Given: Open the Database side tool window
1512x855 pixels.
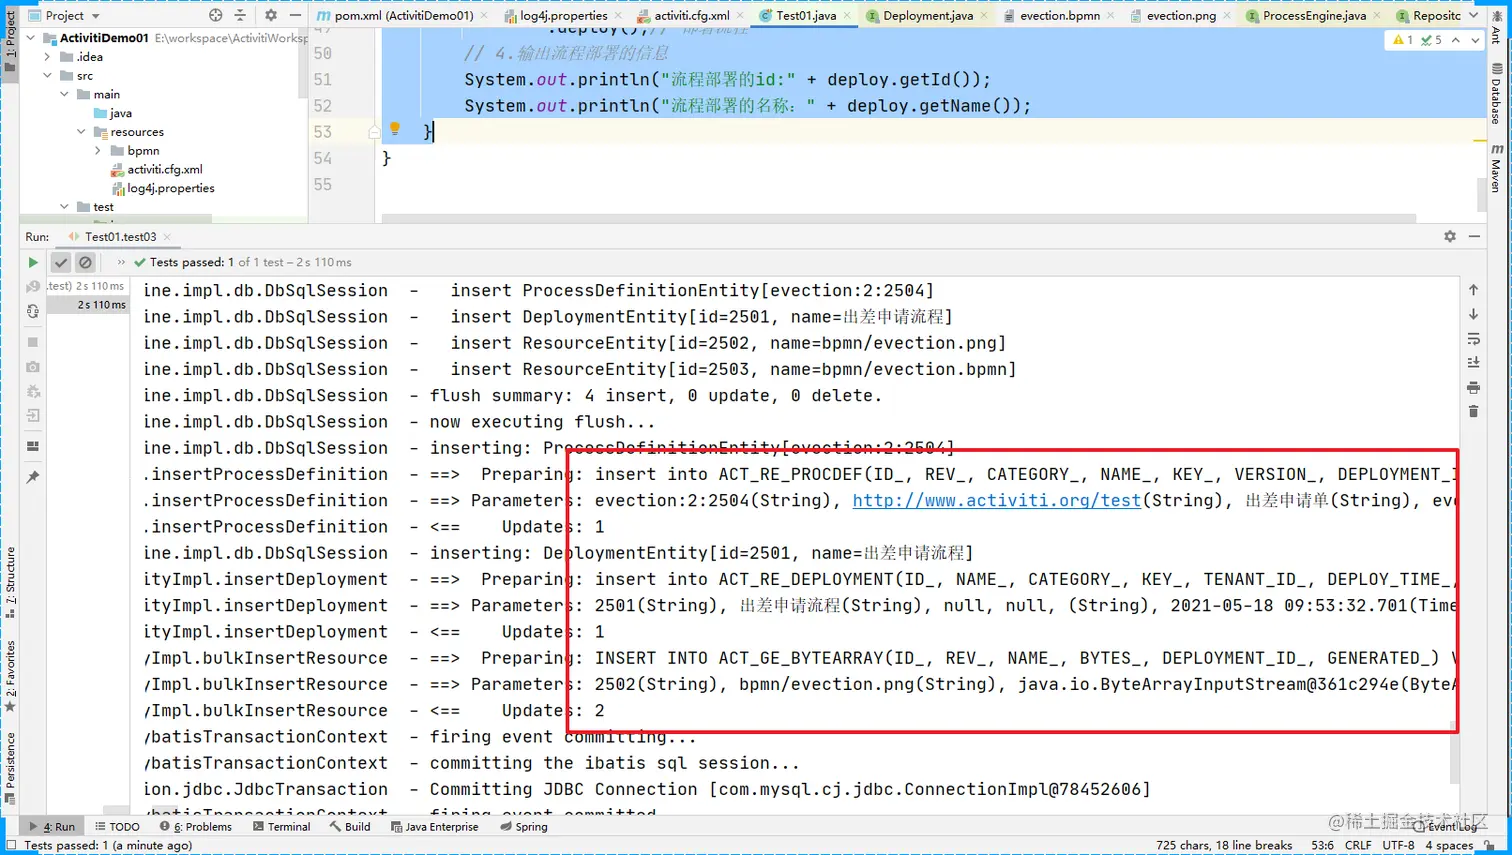Looking at the screenshot, I should [1497, 94].
